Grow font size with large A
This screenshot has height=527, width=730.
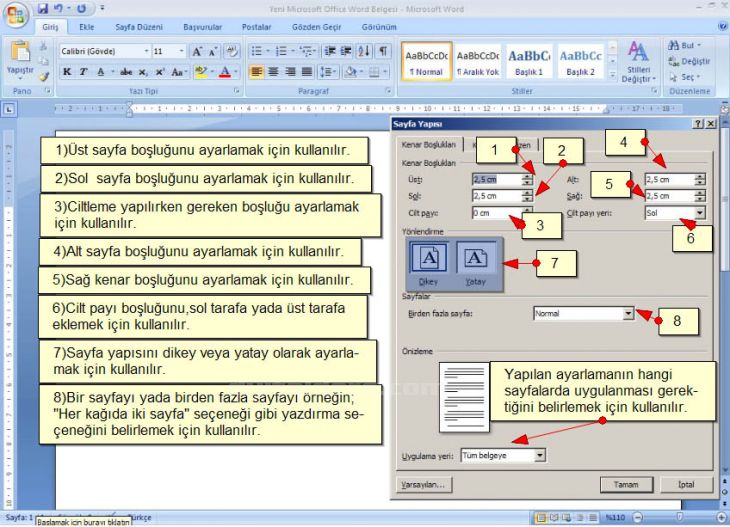[196, 51]
